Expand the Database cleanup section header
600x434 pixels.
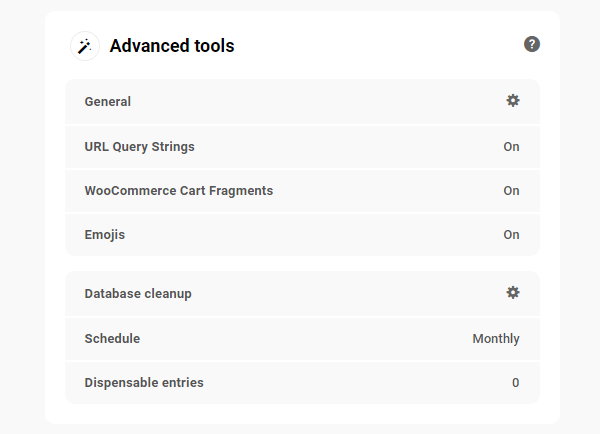pos(138,294)
